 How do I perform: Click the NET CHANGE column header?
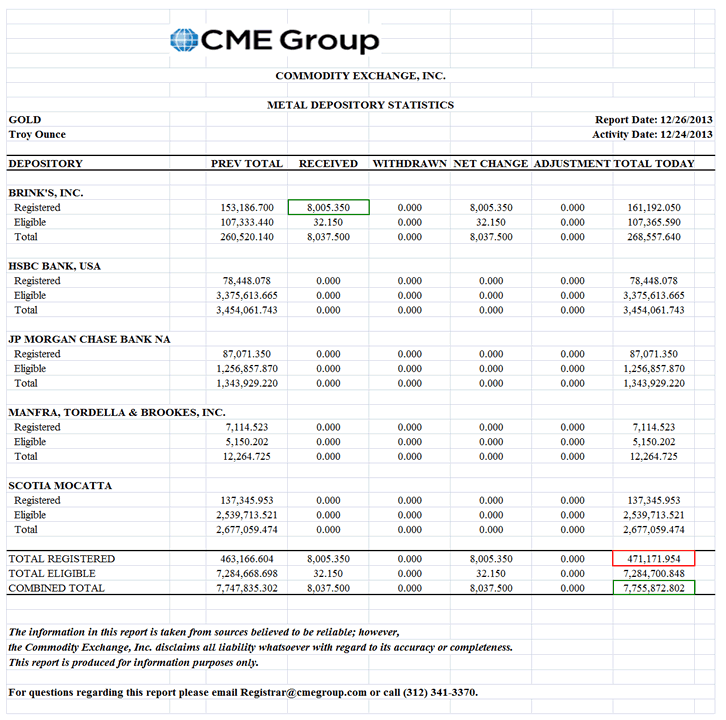490,163
